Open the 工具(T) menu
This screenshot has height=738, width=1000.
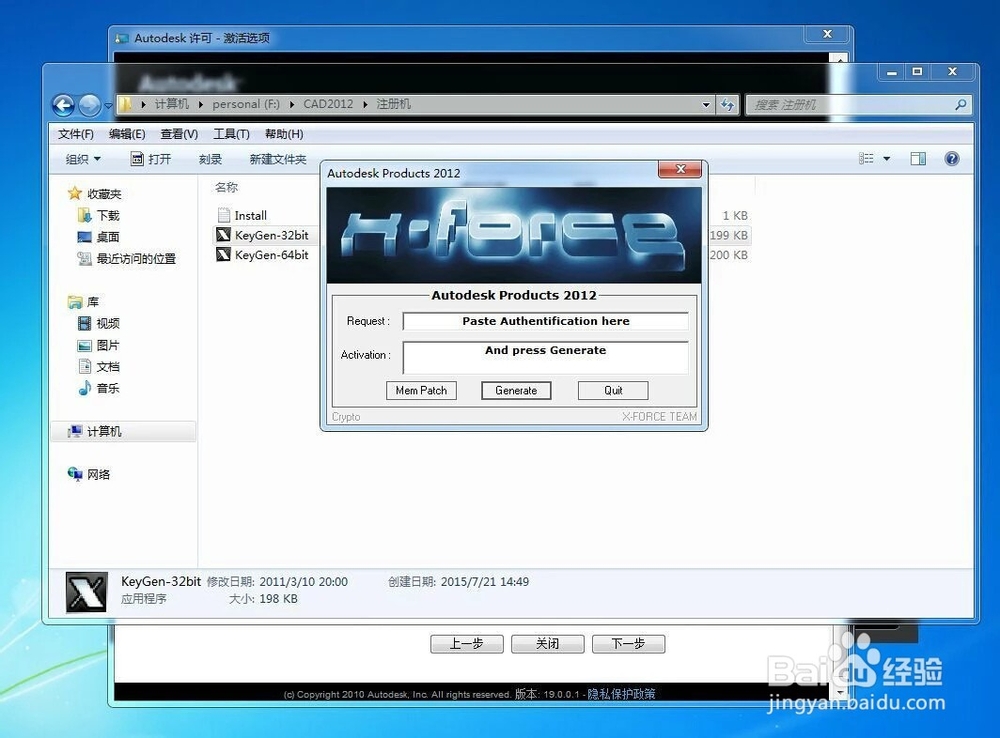click(231, 134)
